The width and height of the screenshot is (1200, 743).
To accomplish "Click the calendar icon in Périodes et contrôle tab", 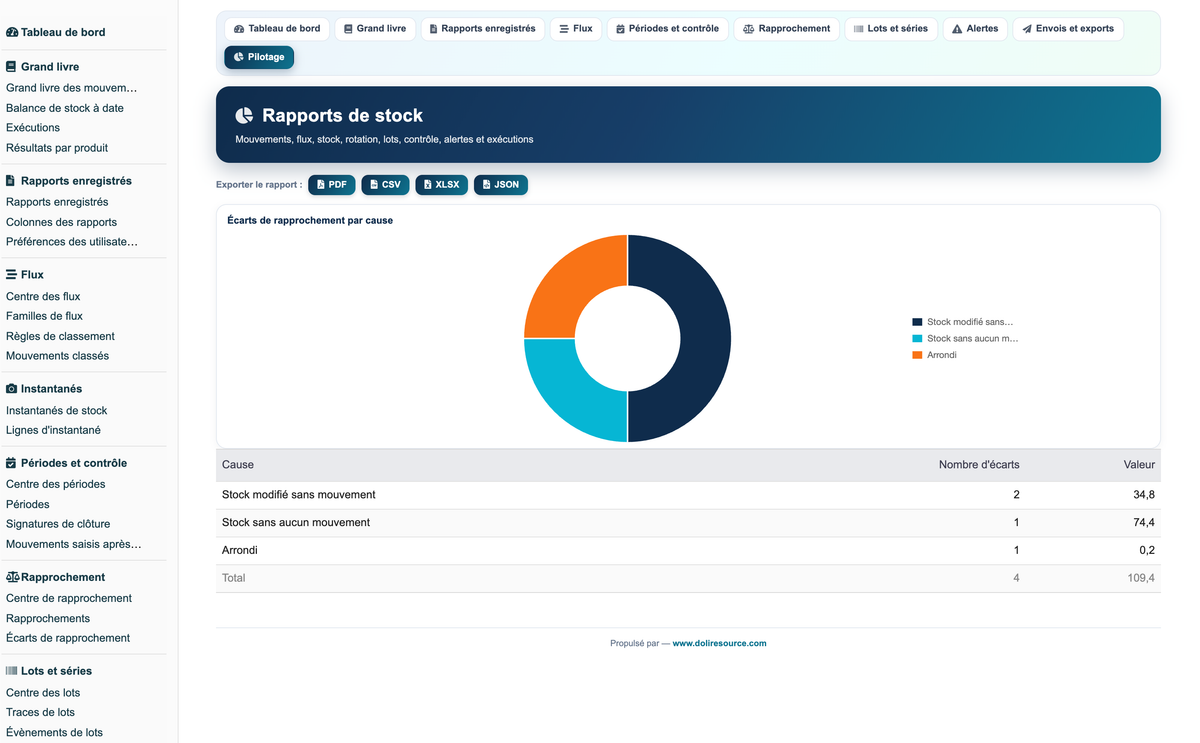I will tap(620, 29).
